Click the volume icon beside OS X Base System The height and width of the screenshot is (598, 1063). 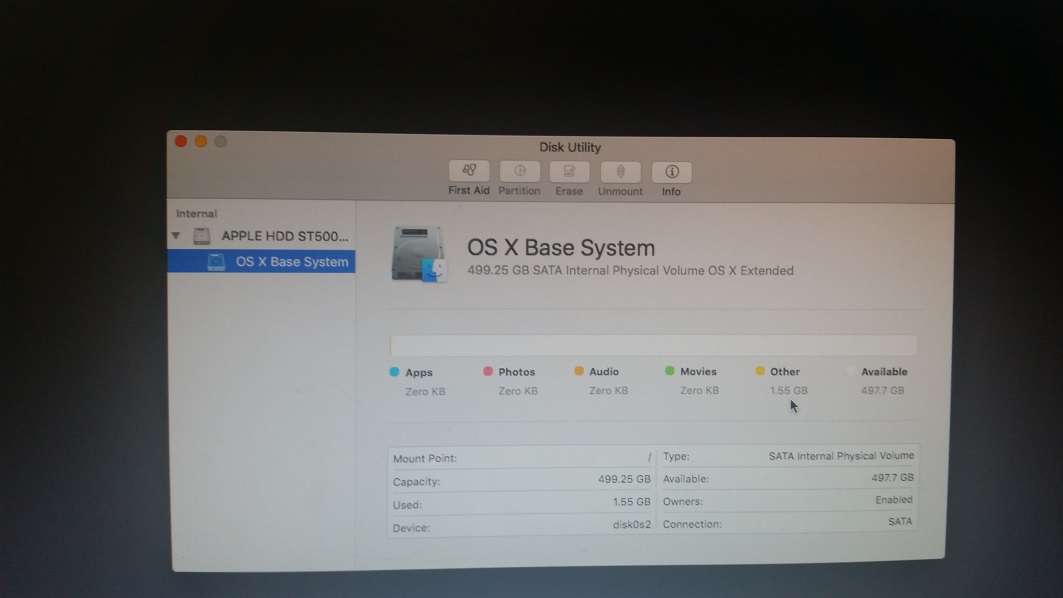(216, 262)
